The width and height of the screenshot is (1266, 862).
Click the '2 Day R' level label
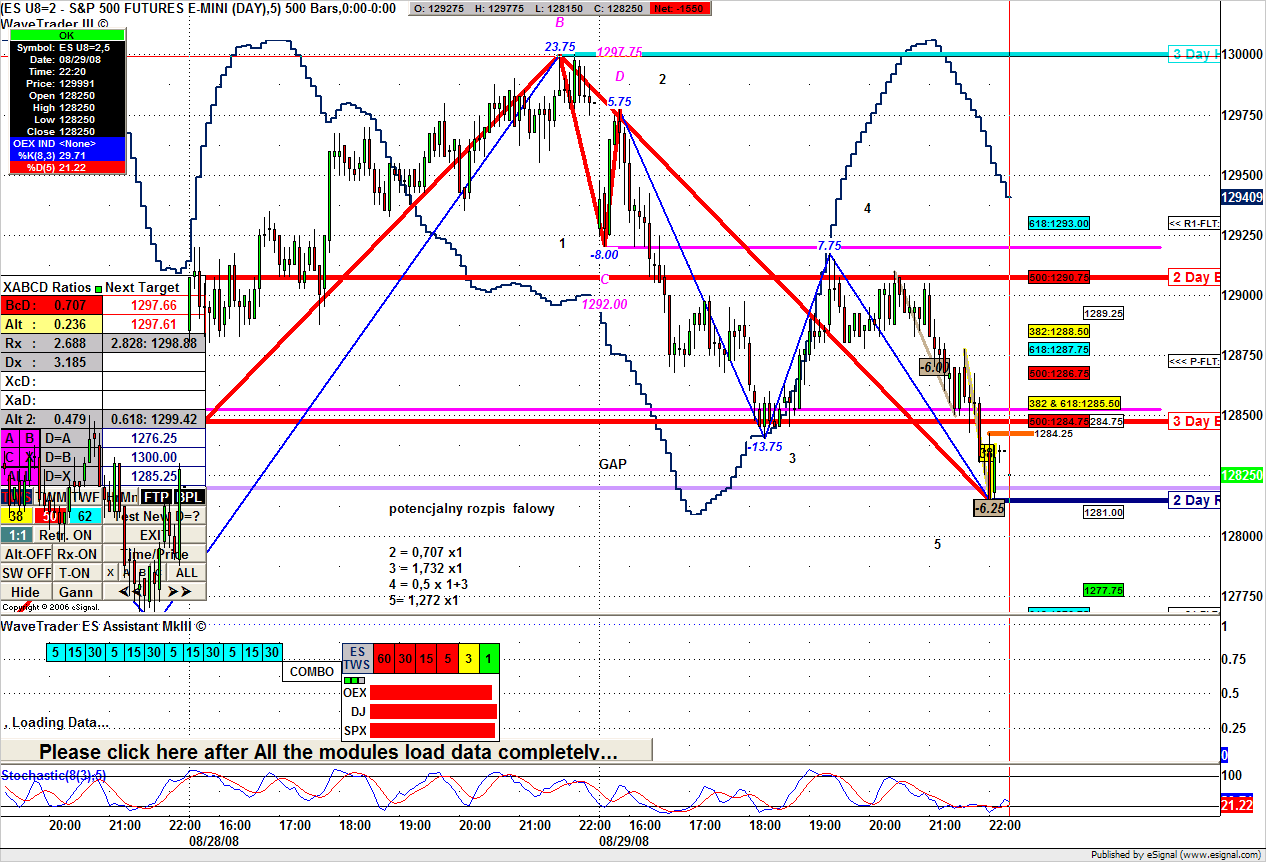1194,500
